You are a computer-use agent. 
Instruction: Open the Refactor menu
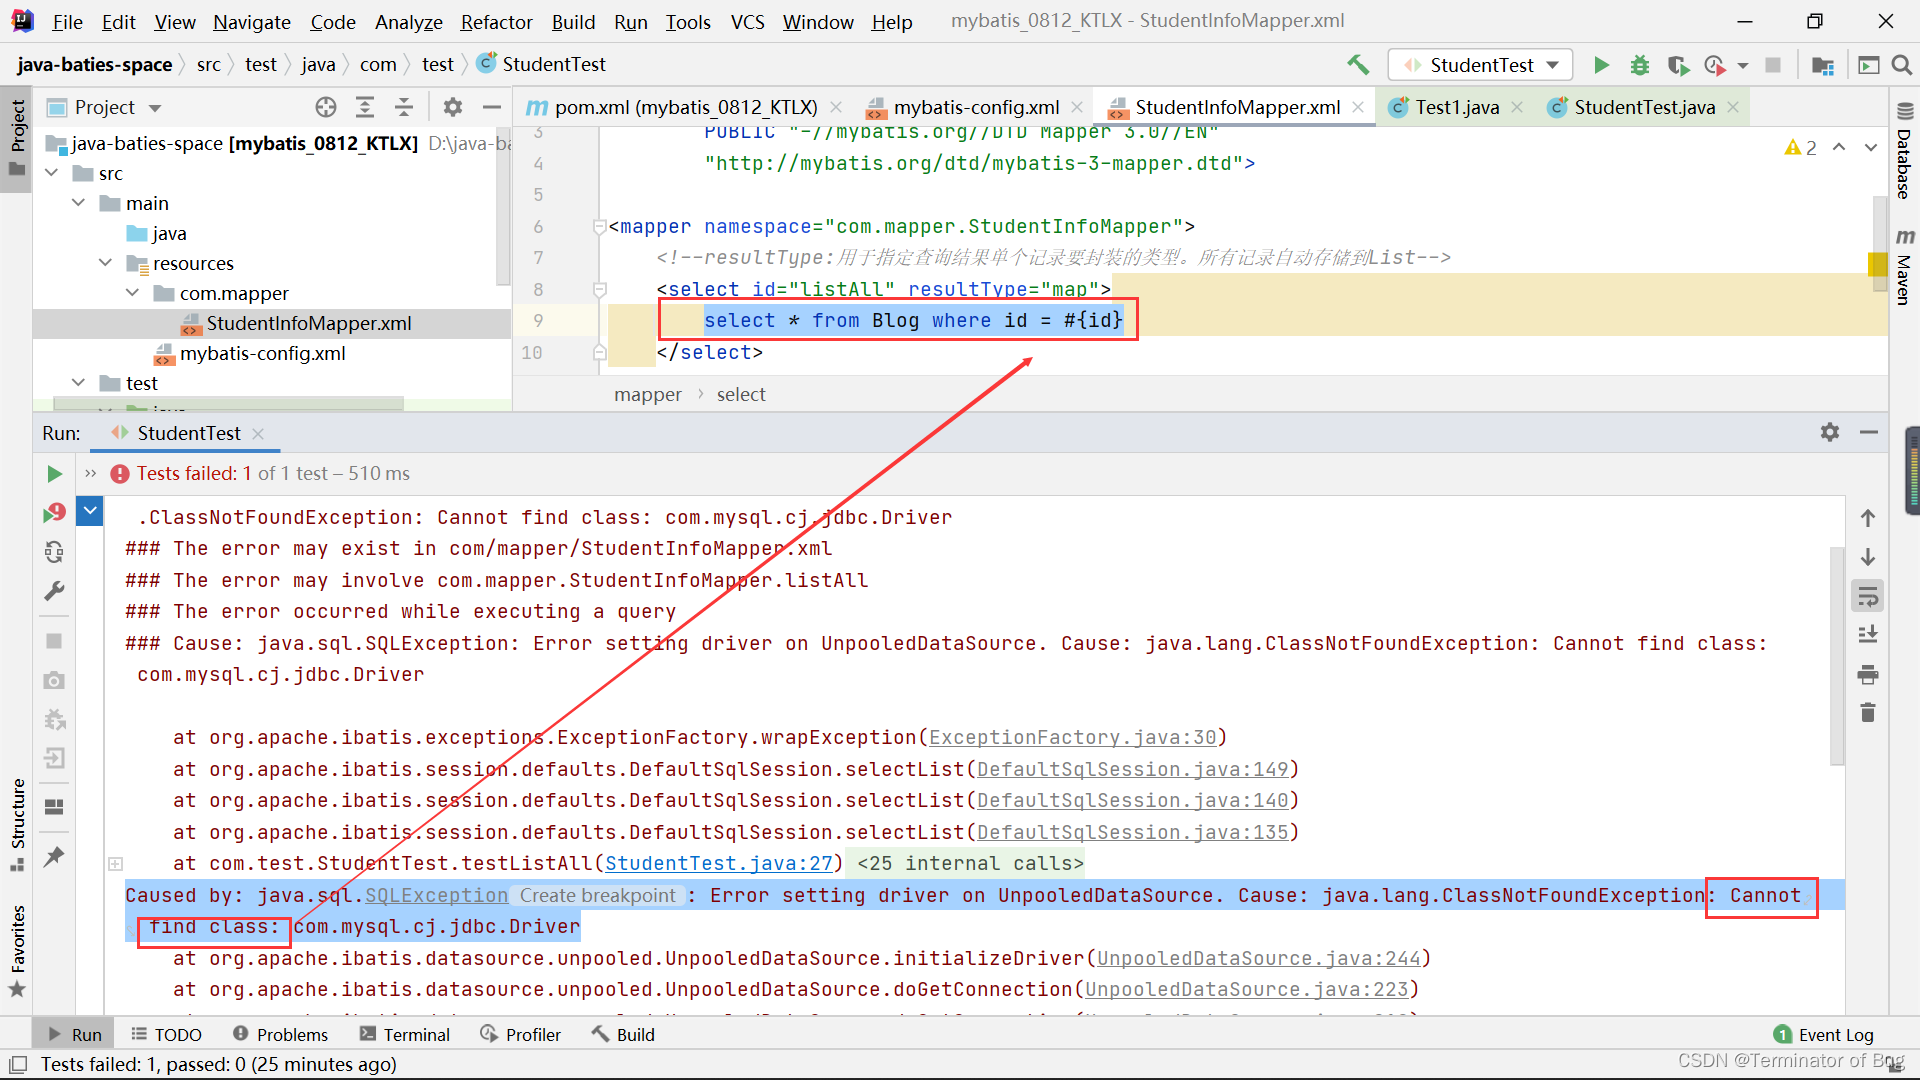[497, 22]
